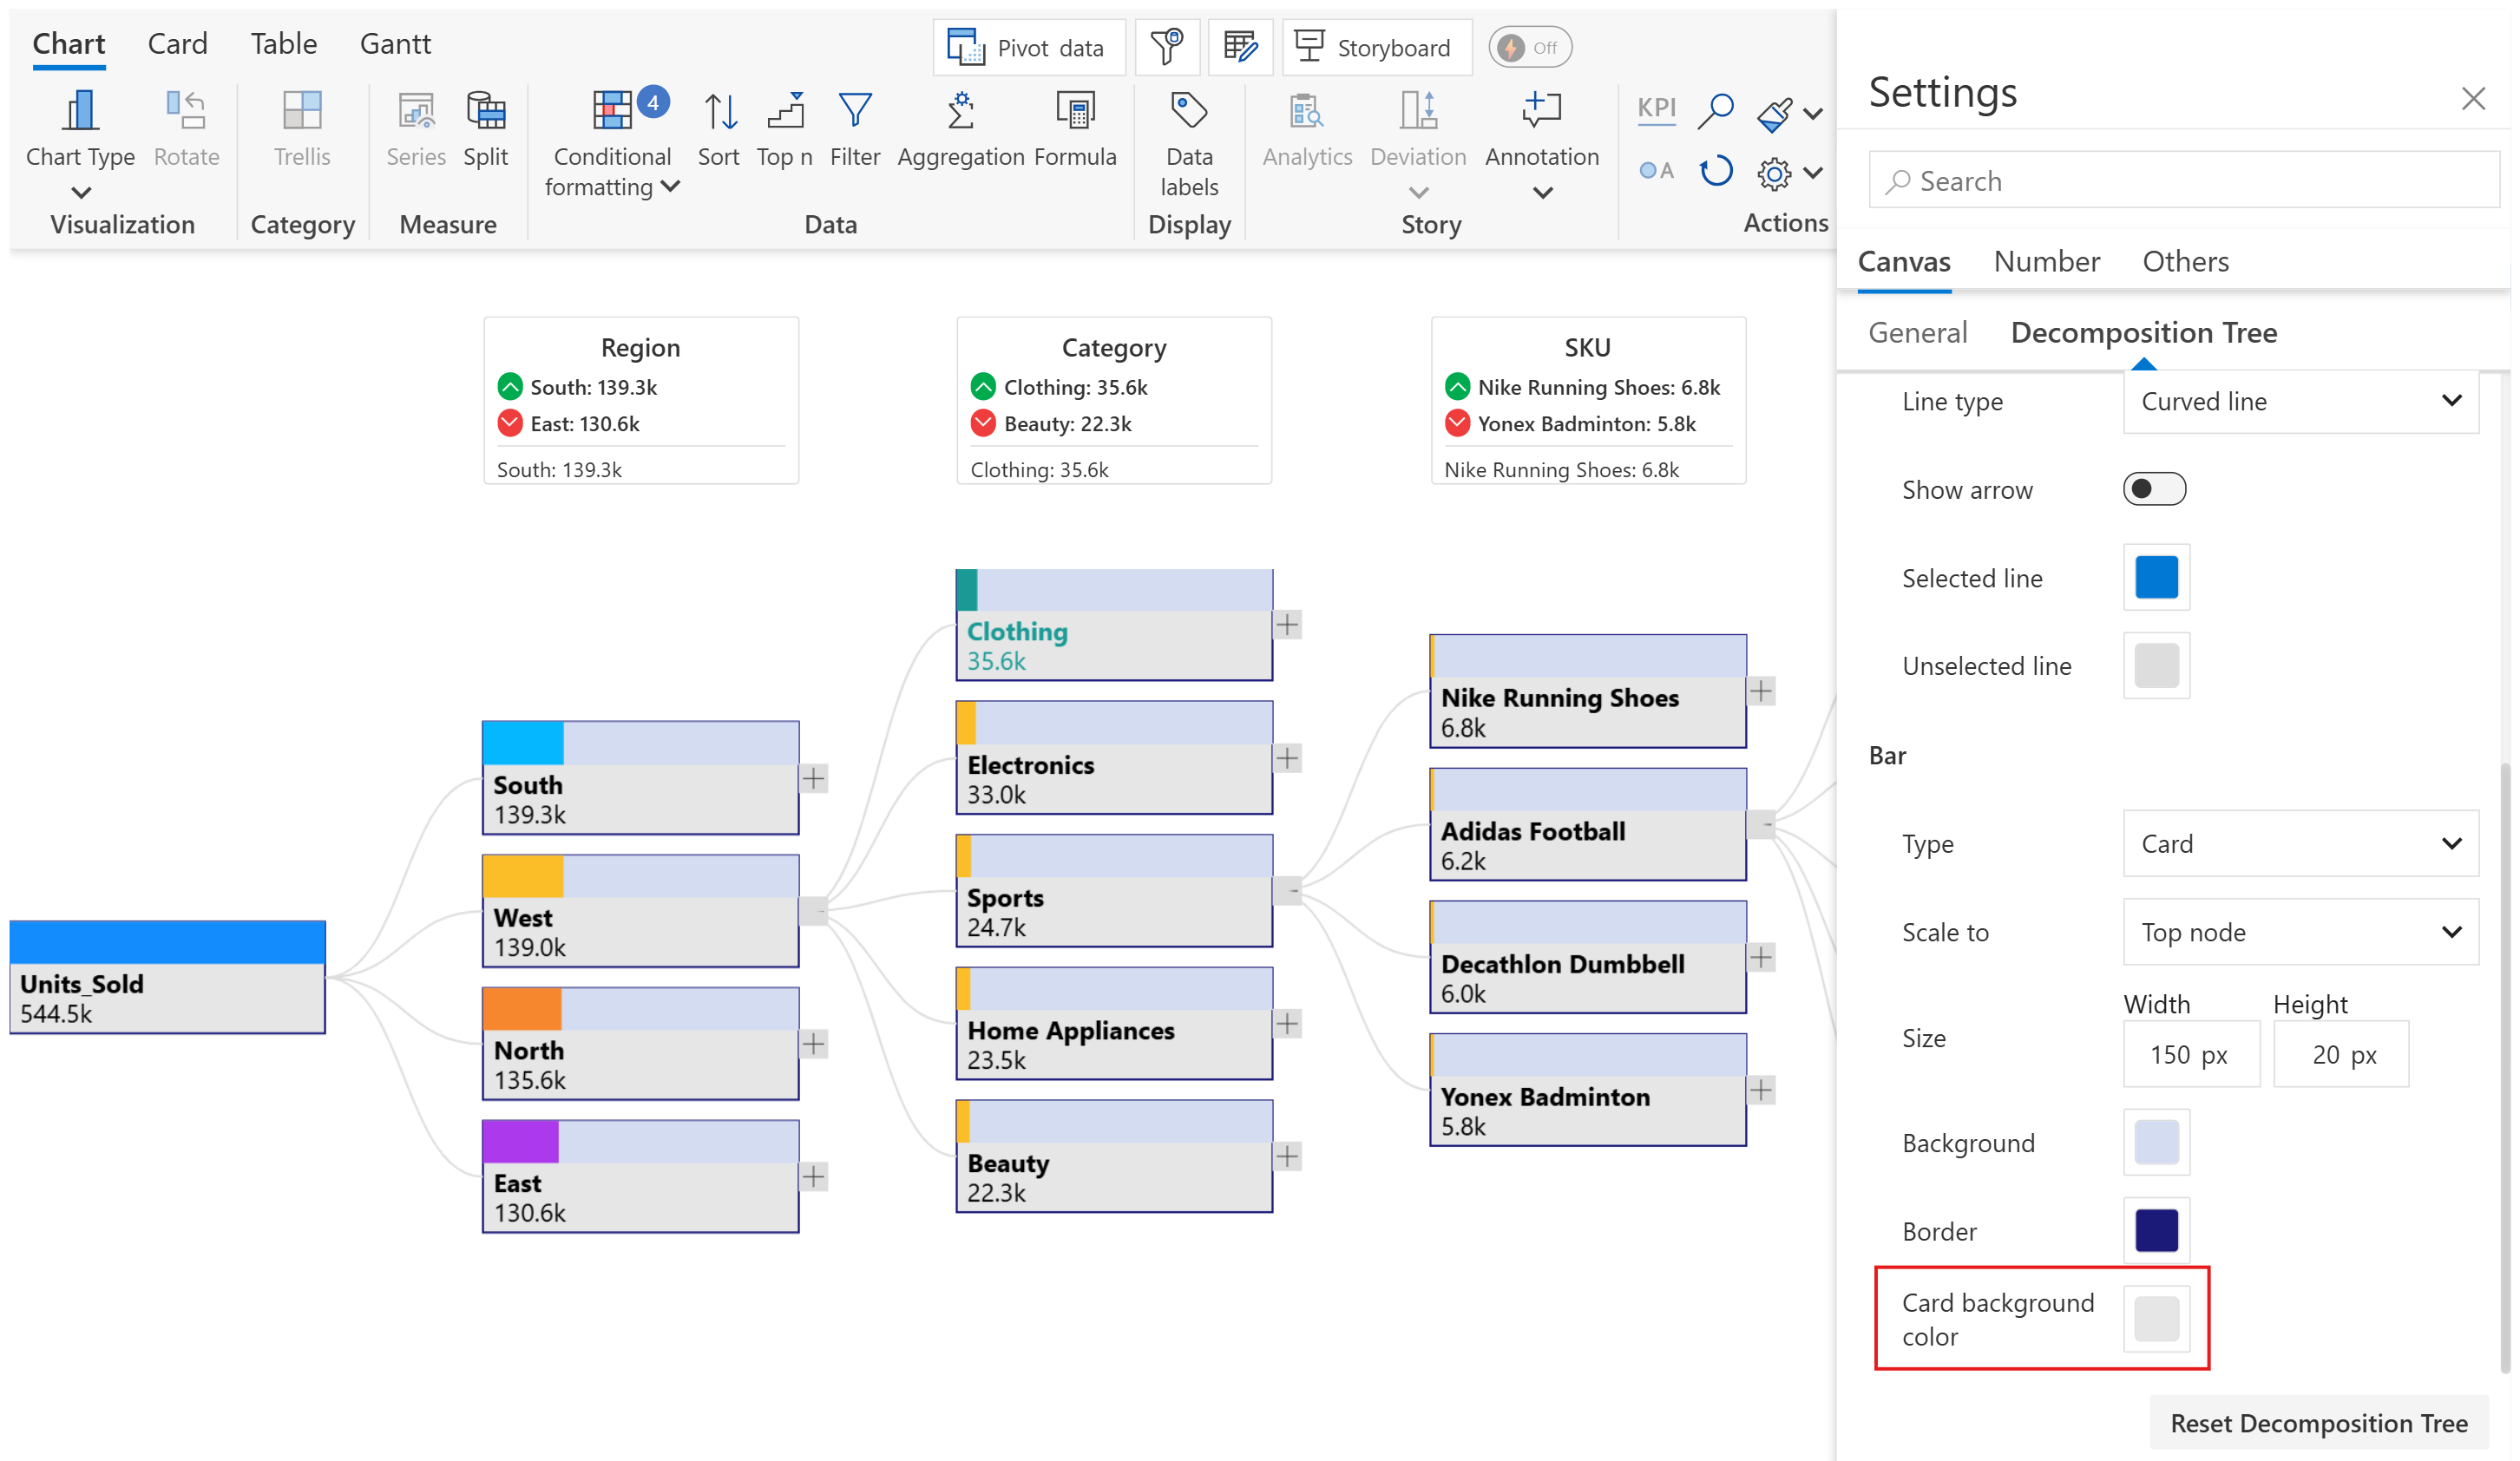Click the Aggregation sigma icon
The image size is (2520, 1461).
[x=960, y=112]
